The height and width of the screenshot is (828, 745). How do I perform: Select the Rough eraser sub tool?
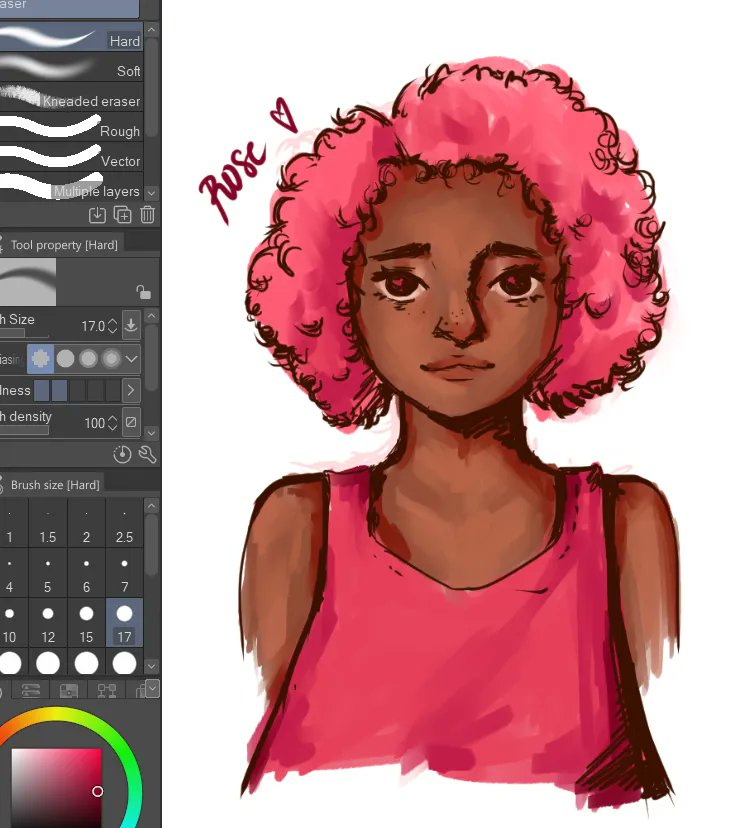tap(71, 127)
